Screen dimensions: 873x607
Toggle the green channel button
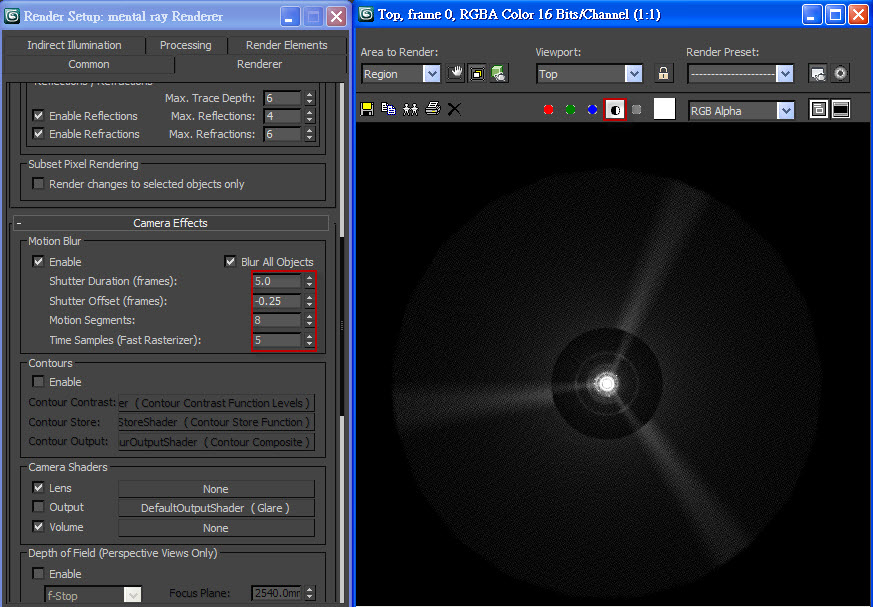(x=570, y=110)
